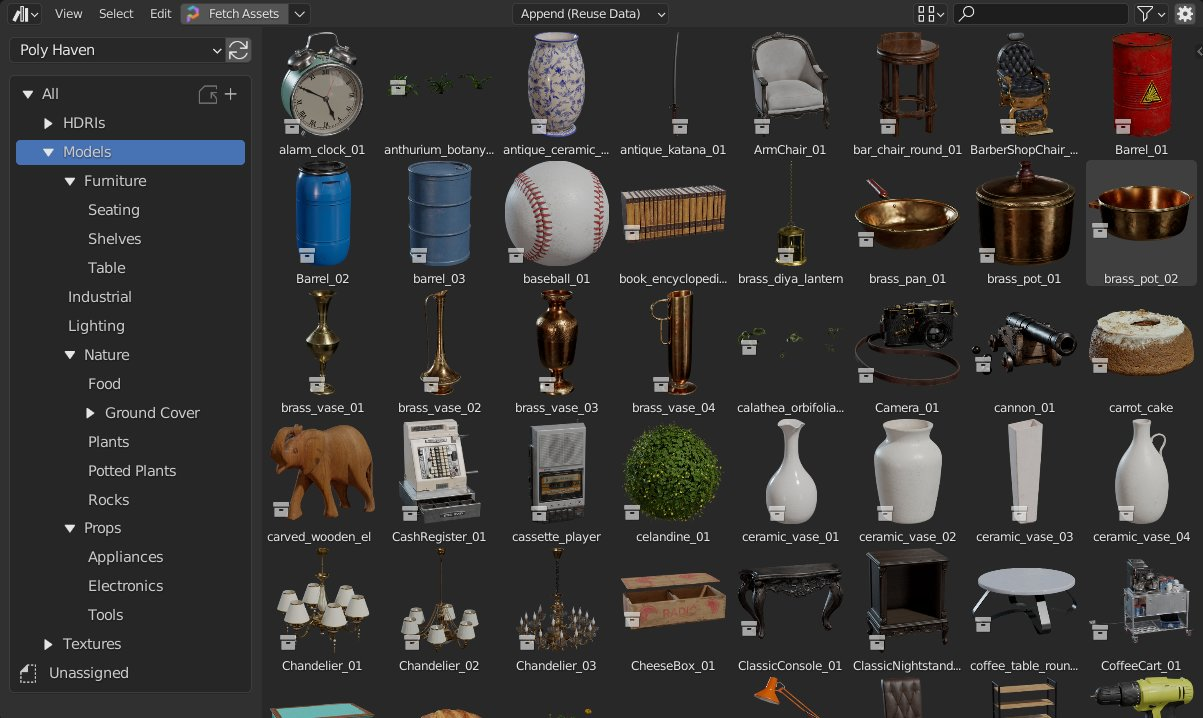Collapse the All catalog tree

[x=27, y=94]
